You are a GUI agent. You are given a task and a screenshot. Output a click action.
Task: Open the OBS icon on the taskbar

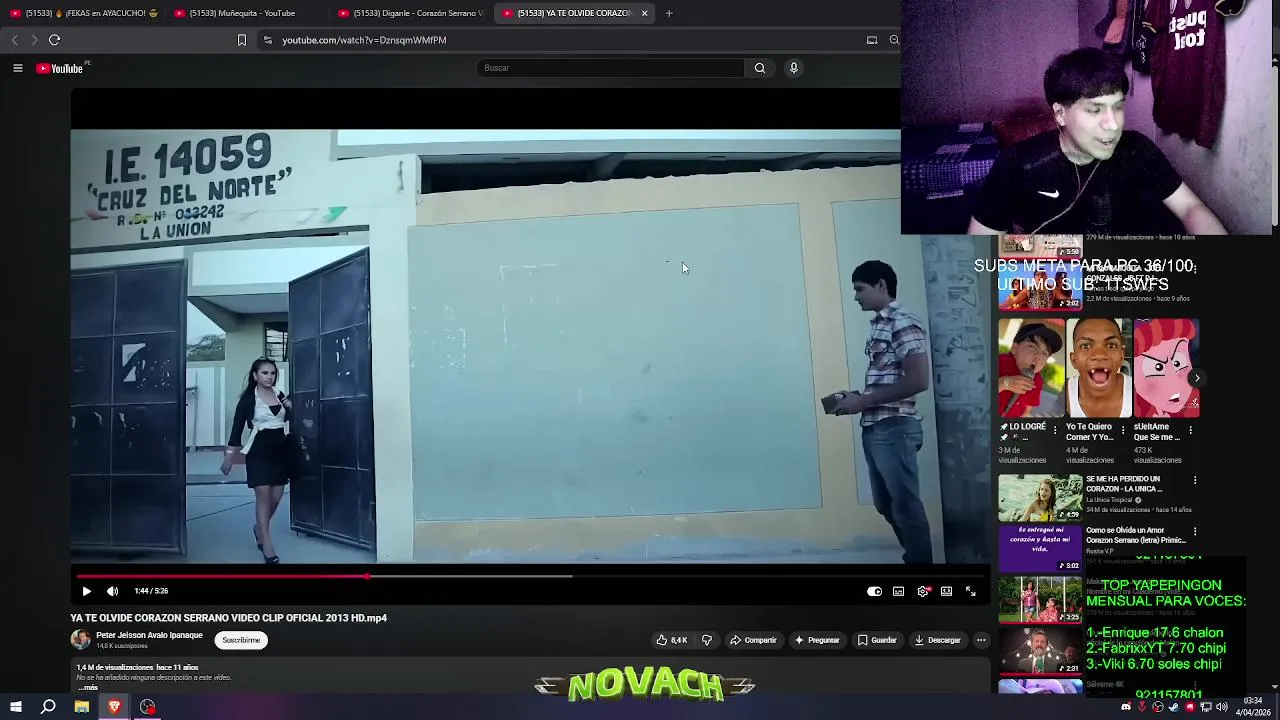click(x=148, y=707)
